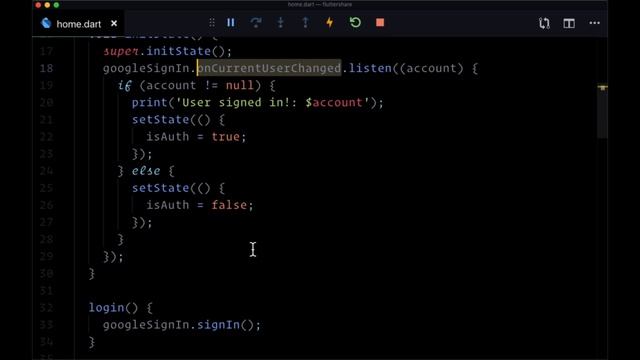Open source control changes icon

[544, 23]
